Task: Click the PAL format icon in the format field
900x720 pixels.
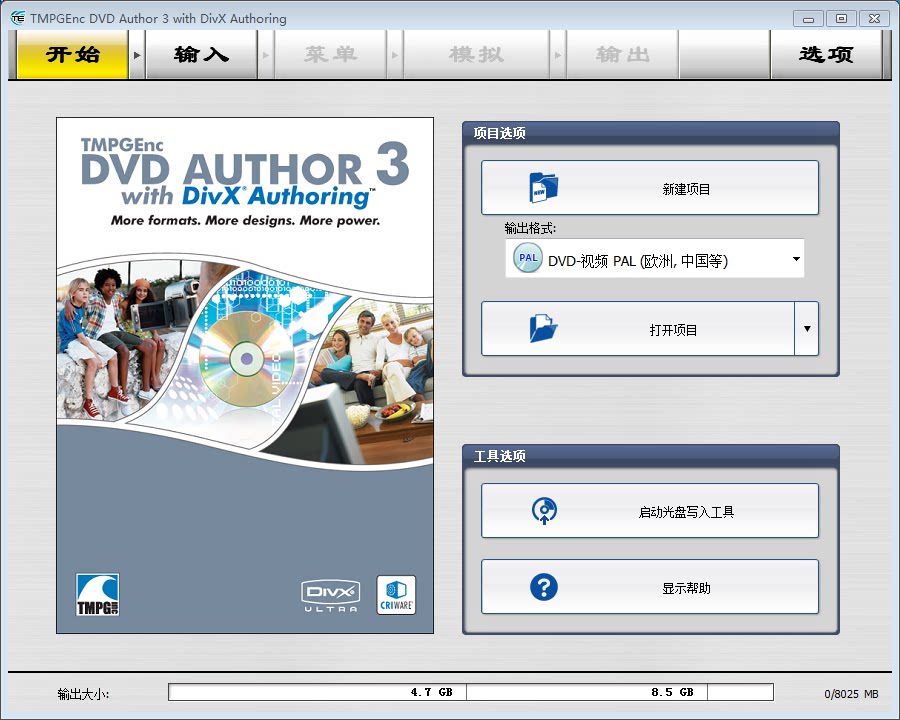Action: [527, 258]
